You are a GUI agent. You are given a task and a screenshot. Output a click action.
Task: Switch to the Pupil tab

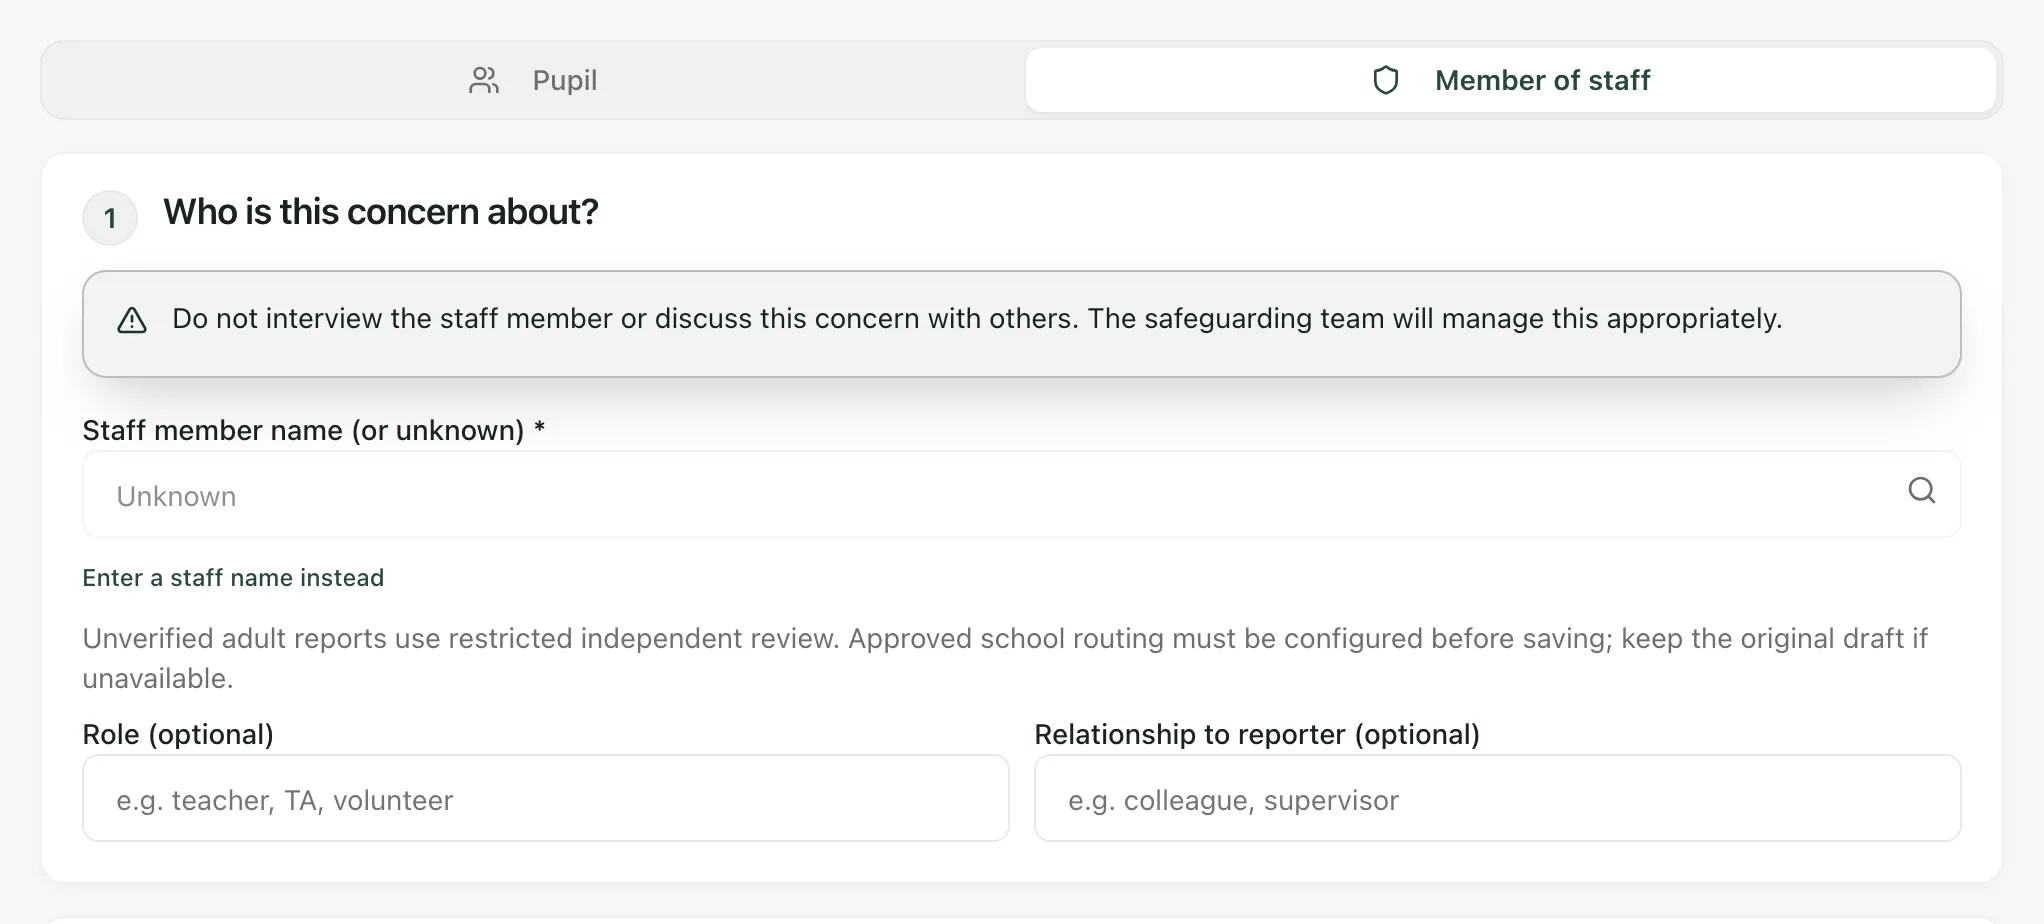coord(533,80)
